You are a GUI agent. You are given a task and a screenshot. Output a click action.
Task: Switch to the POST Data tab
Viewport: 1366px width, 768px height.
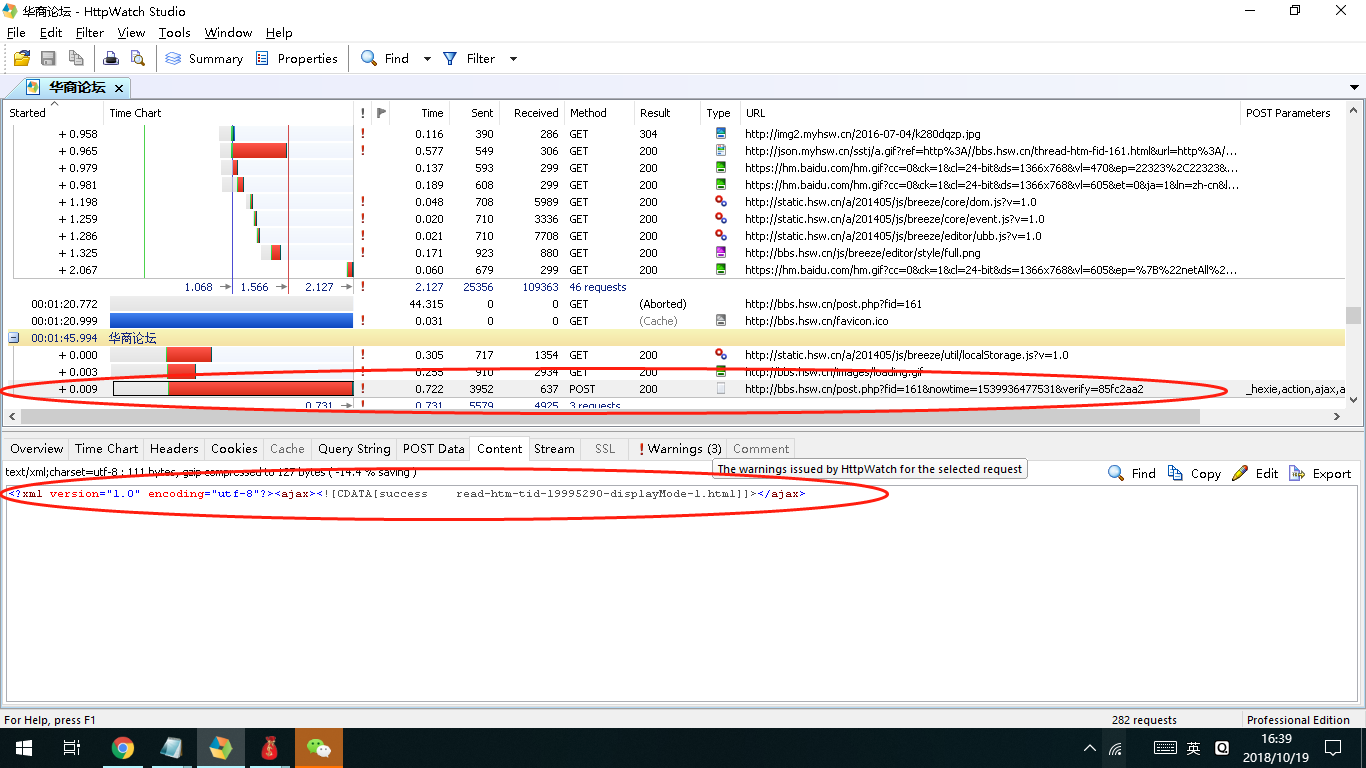(x=433, y=449)
